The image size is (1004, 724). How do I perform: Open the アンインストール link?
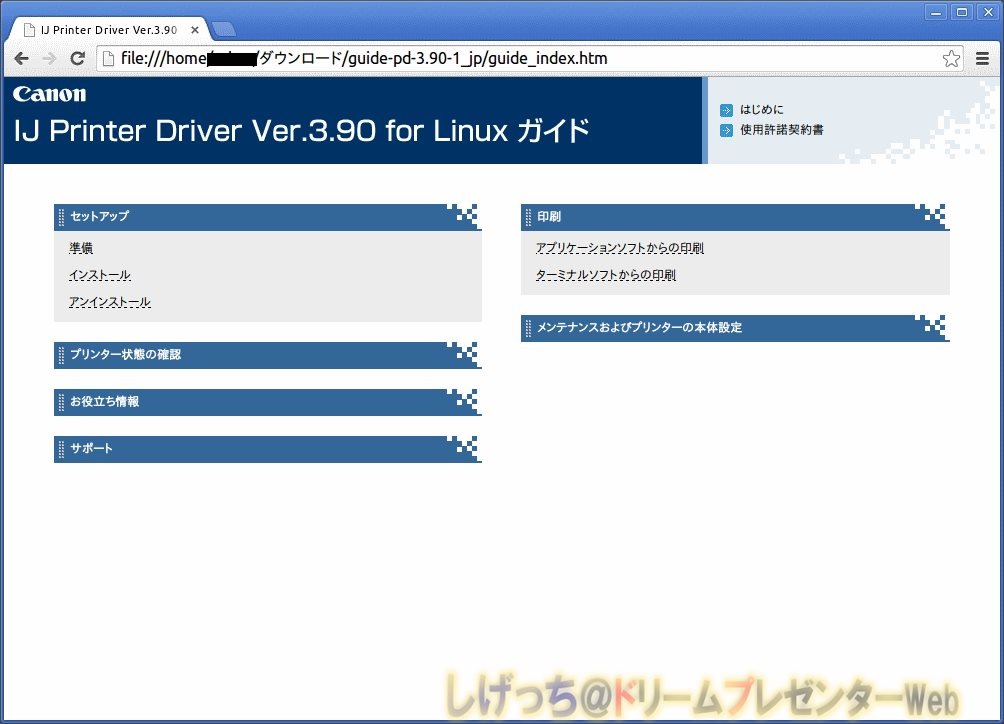(110, 302)
